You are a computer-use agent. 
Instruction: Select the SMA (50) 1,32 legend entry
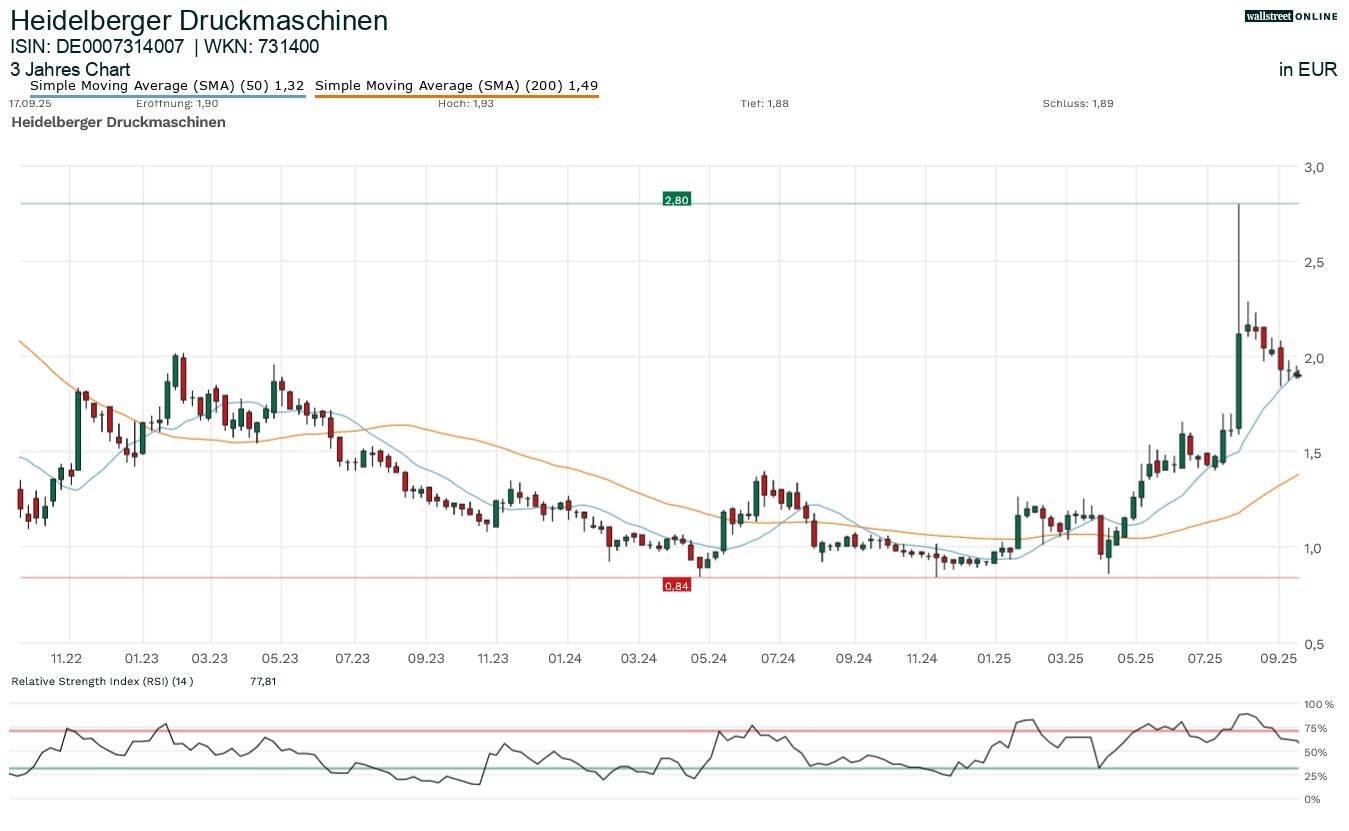167,86
